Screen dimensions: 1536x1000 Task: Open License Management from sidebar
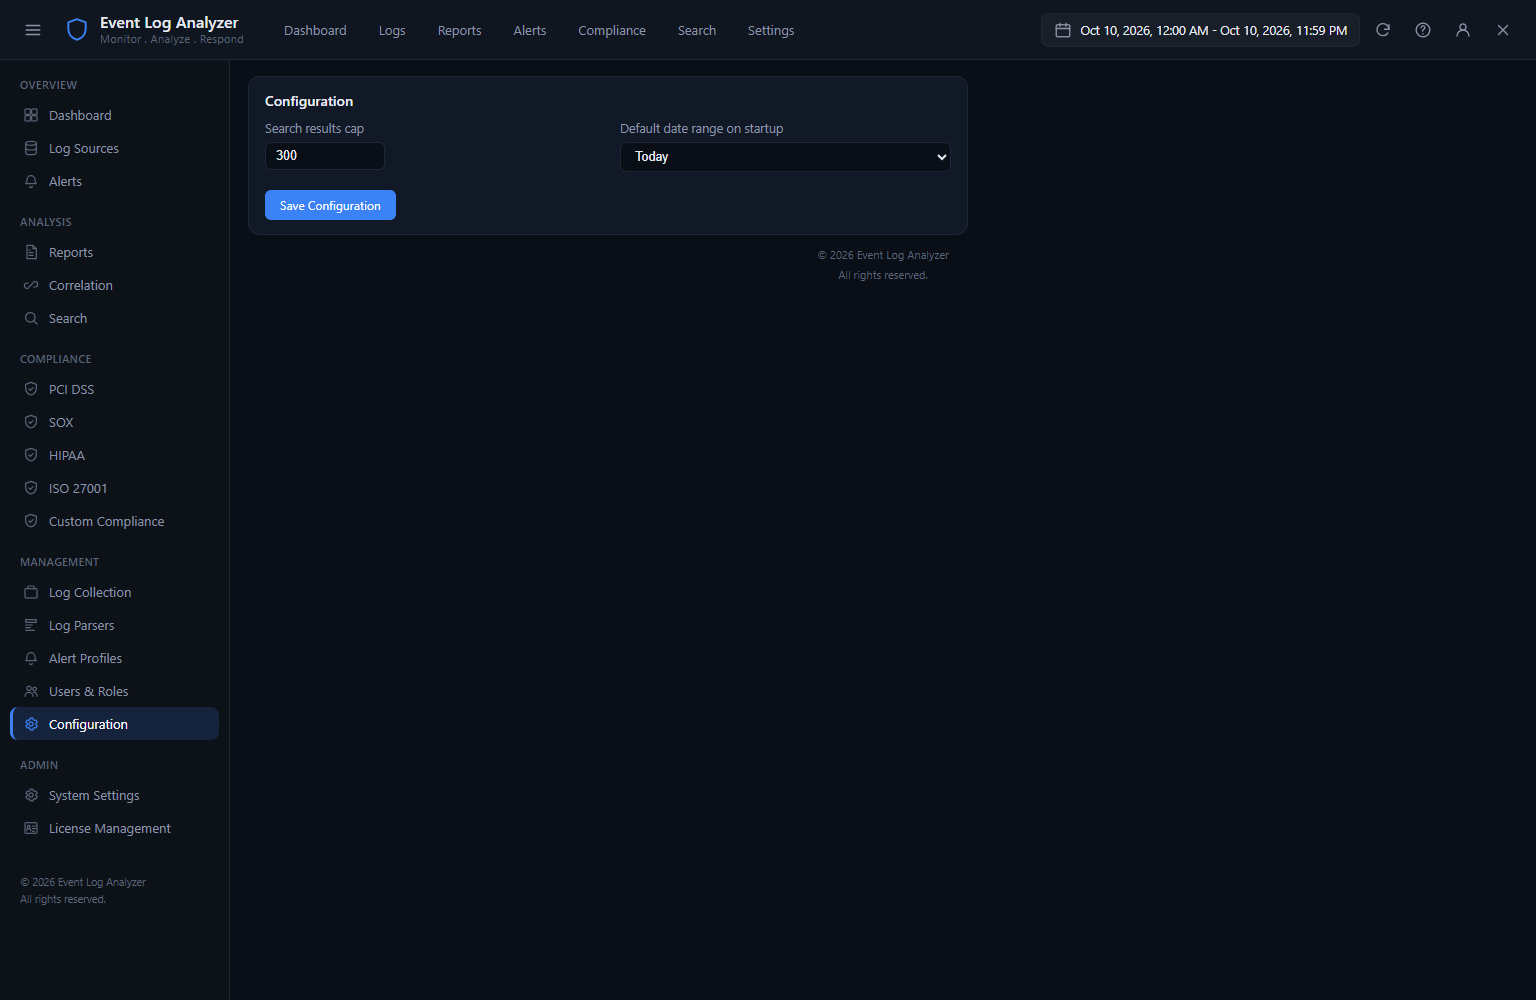pos(114,828)
